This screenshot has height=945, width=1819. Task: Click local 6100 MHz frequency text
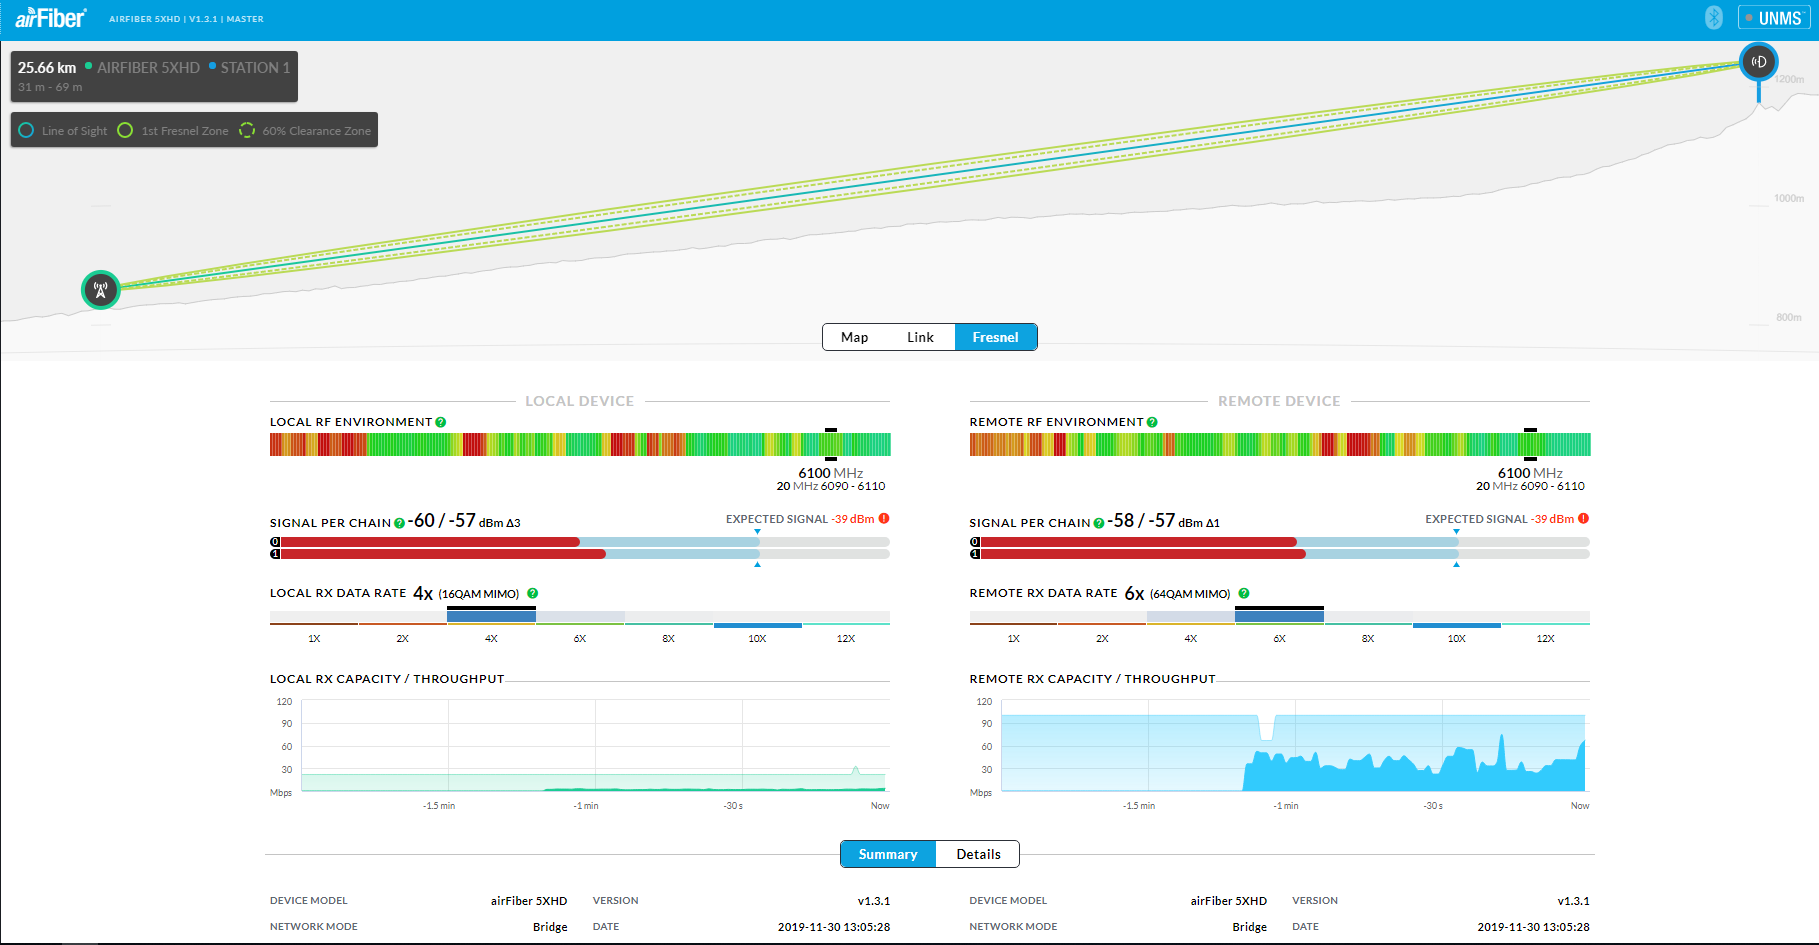[830, 473]
